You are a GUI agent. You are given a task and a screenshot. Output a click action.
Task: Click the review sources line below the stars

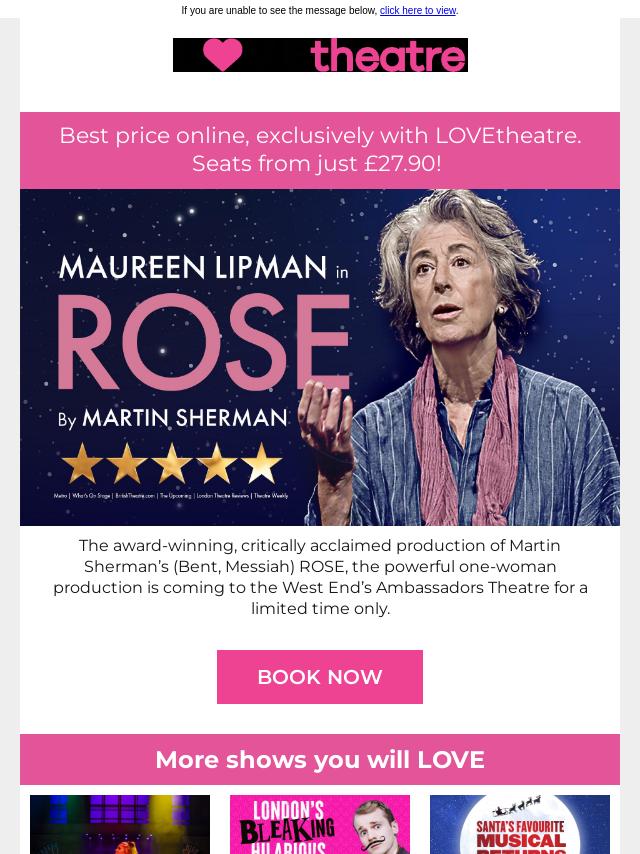click(171, 496)
